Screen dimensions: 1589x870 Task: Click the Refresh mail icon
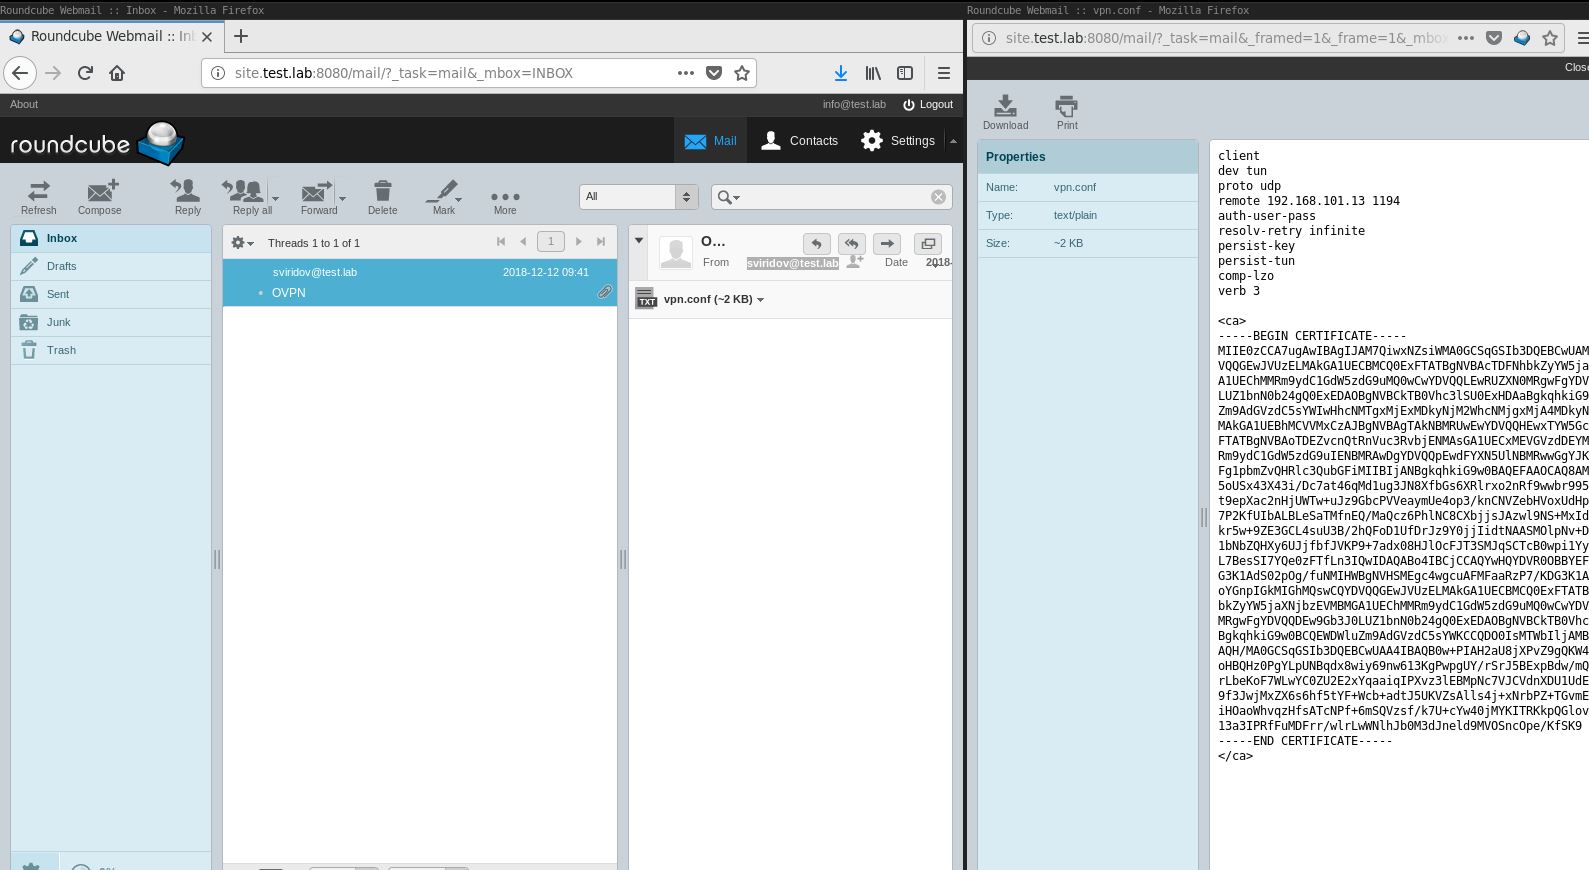coord(38,196)
